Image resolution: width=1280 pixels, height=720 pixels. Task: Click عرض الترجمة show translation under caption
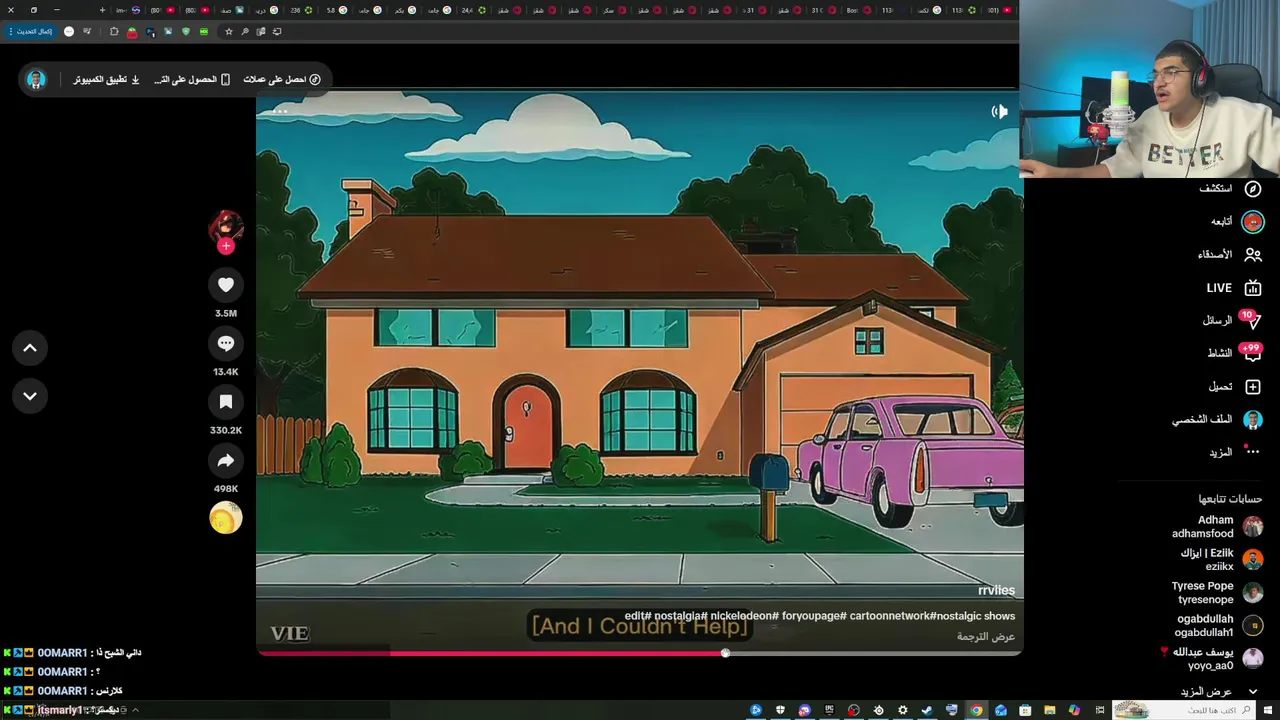tap(986, 637)
